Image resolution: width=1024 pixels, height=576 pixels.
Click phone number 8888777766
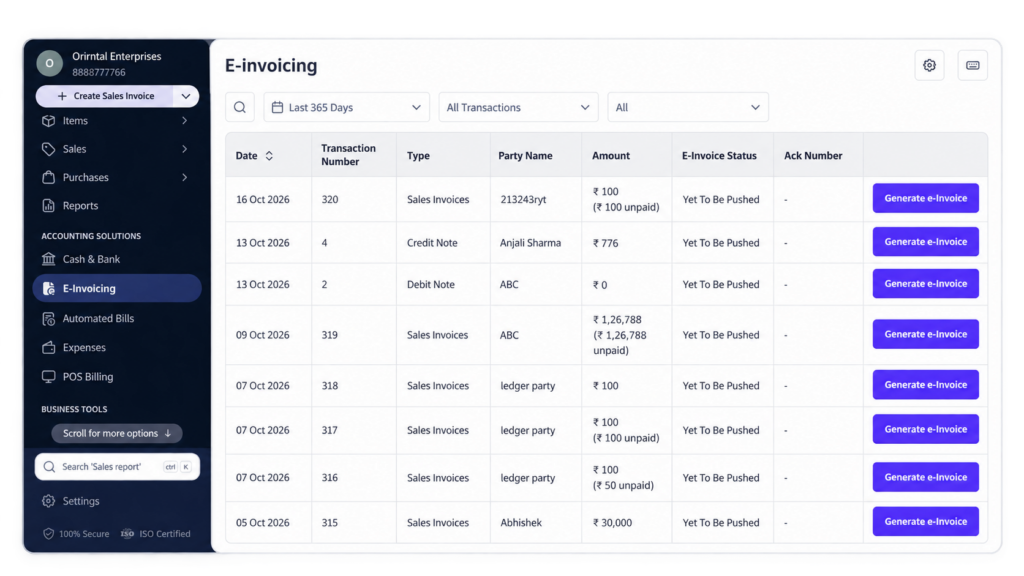(x=99, y=72)
